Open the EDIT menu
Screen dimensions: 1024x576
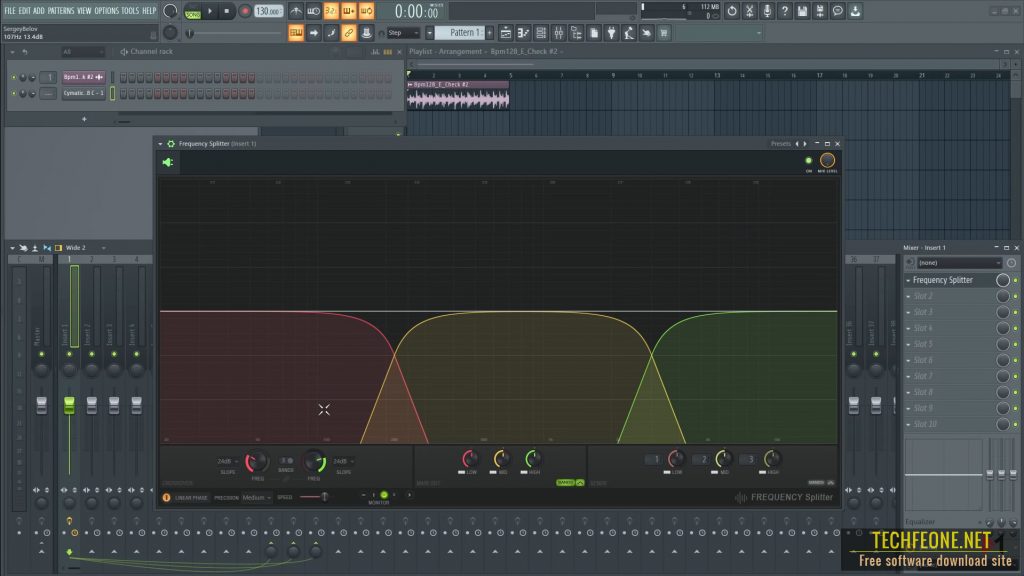point(24,10)
